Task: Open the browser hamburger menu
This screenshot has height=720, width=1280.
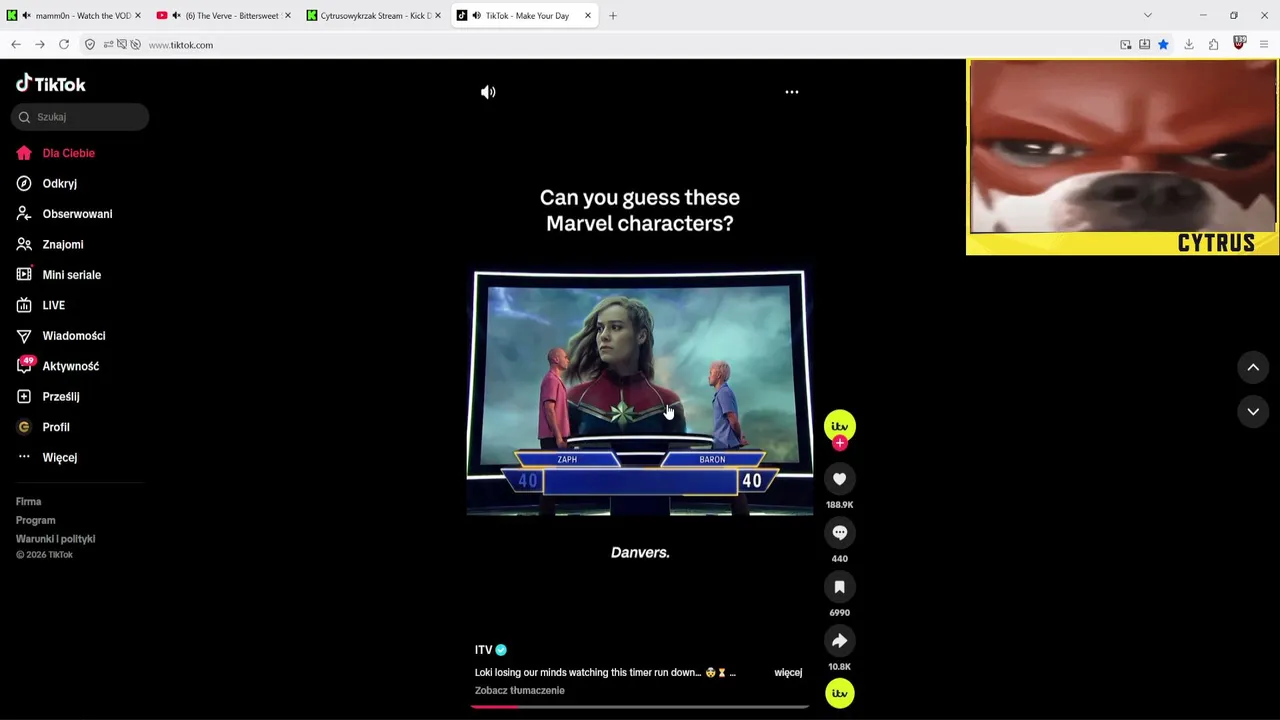Action: (1265, 45)
